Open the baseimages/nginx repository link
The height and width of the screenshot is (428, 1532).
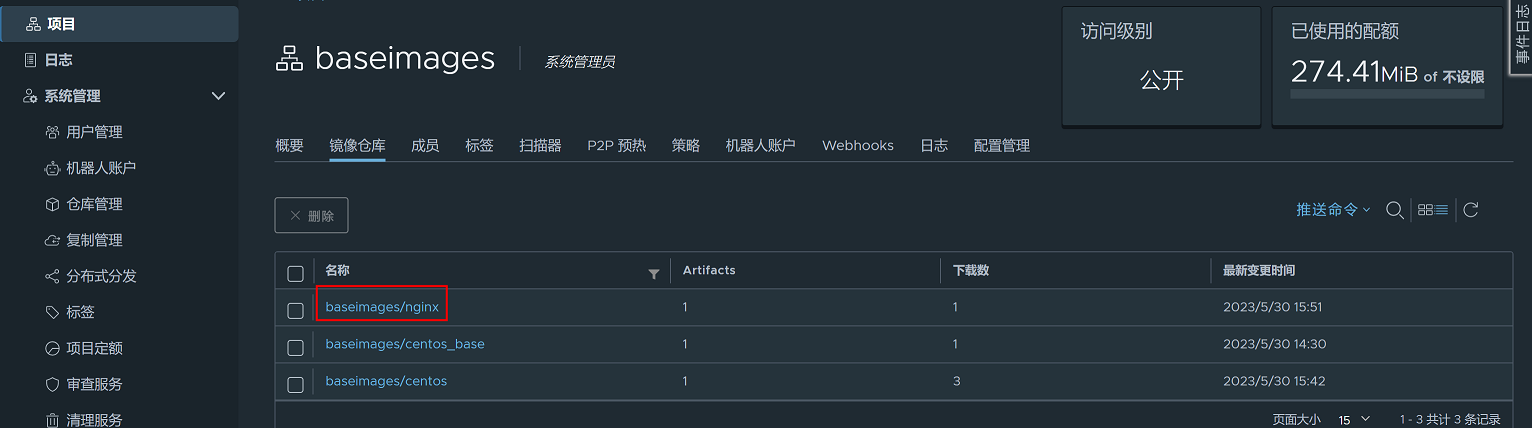point(382,307)
